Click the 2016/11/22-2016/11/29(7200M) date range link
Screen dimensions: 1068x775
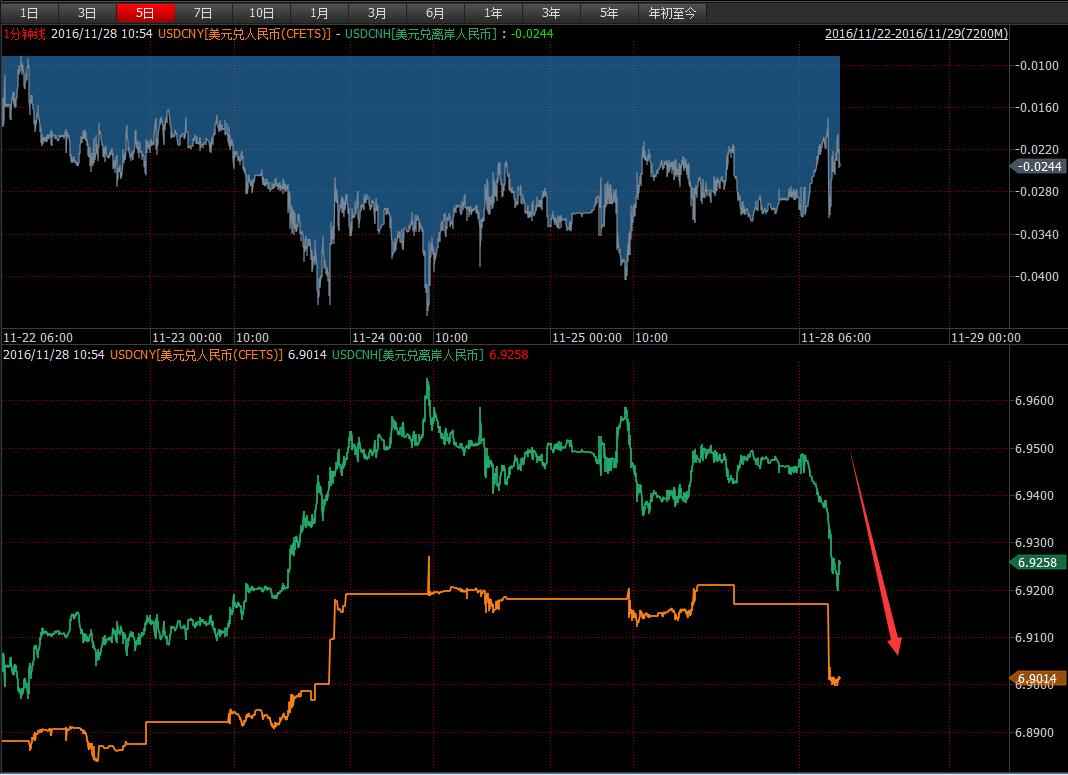(916, 34)
